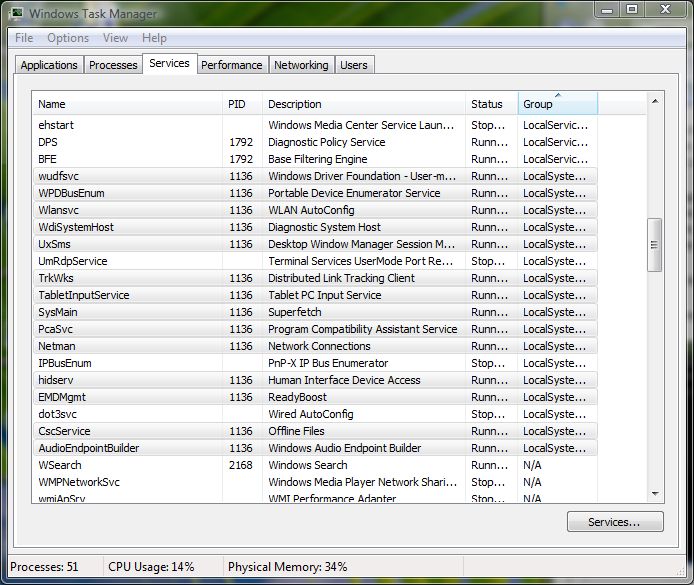Open the Options menu
The width and height of the screenshot is (694, 585).
(x=68, y=38)
